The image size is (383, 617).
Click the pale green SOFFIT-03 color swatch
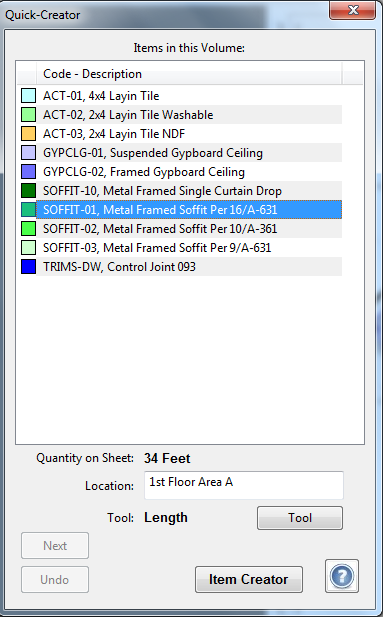pyautogui.click(x=28, y=248)
